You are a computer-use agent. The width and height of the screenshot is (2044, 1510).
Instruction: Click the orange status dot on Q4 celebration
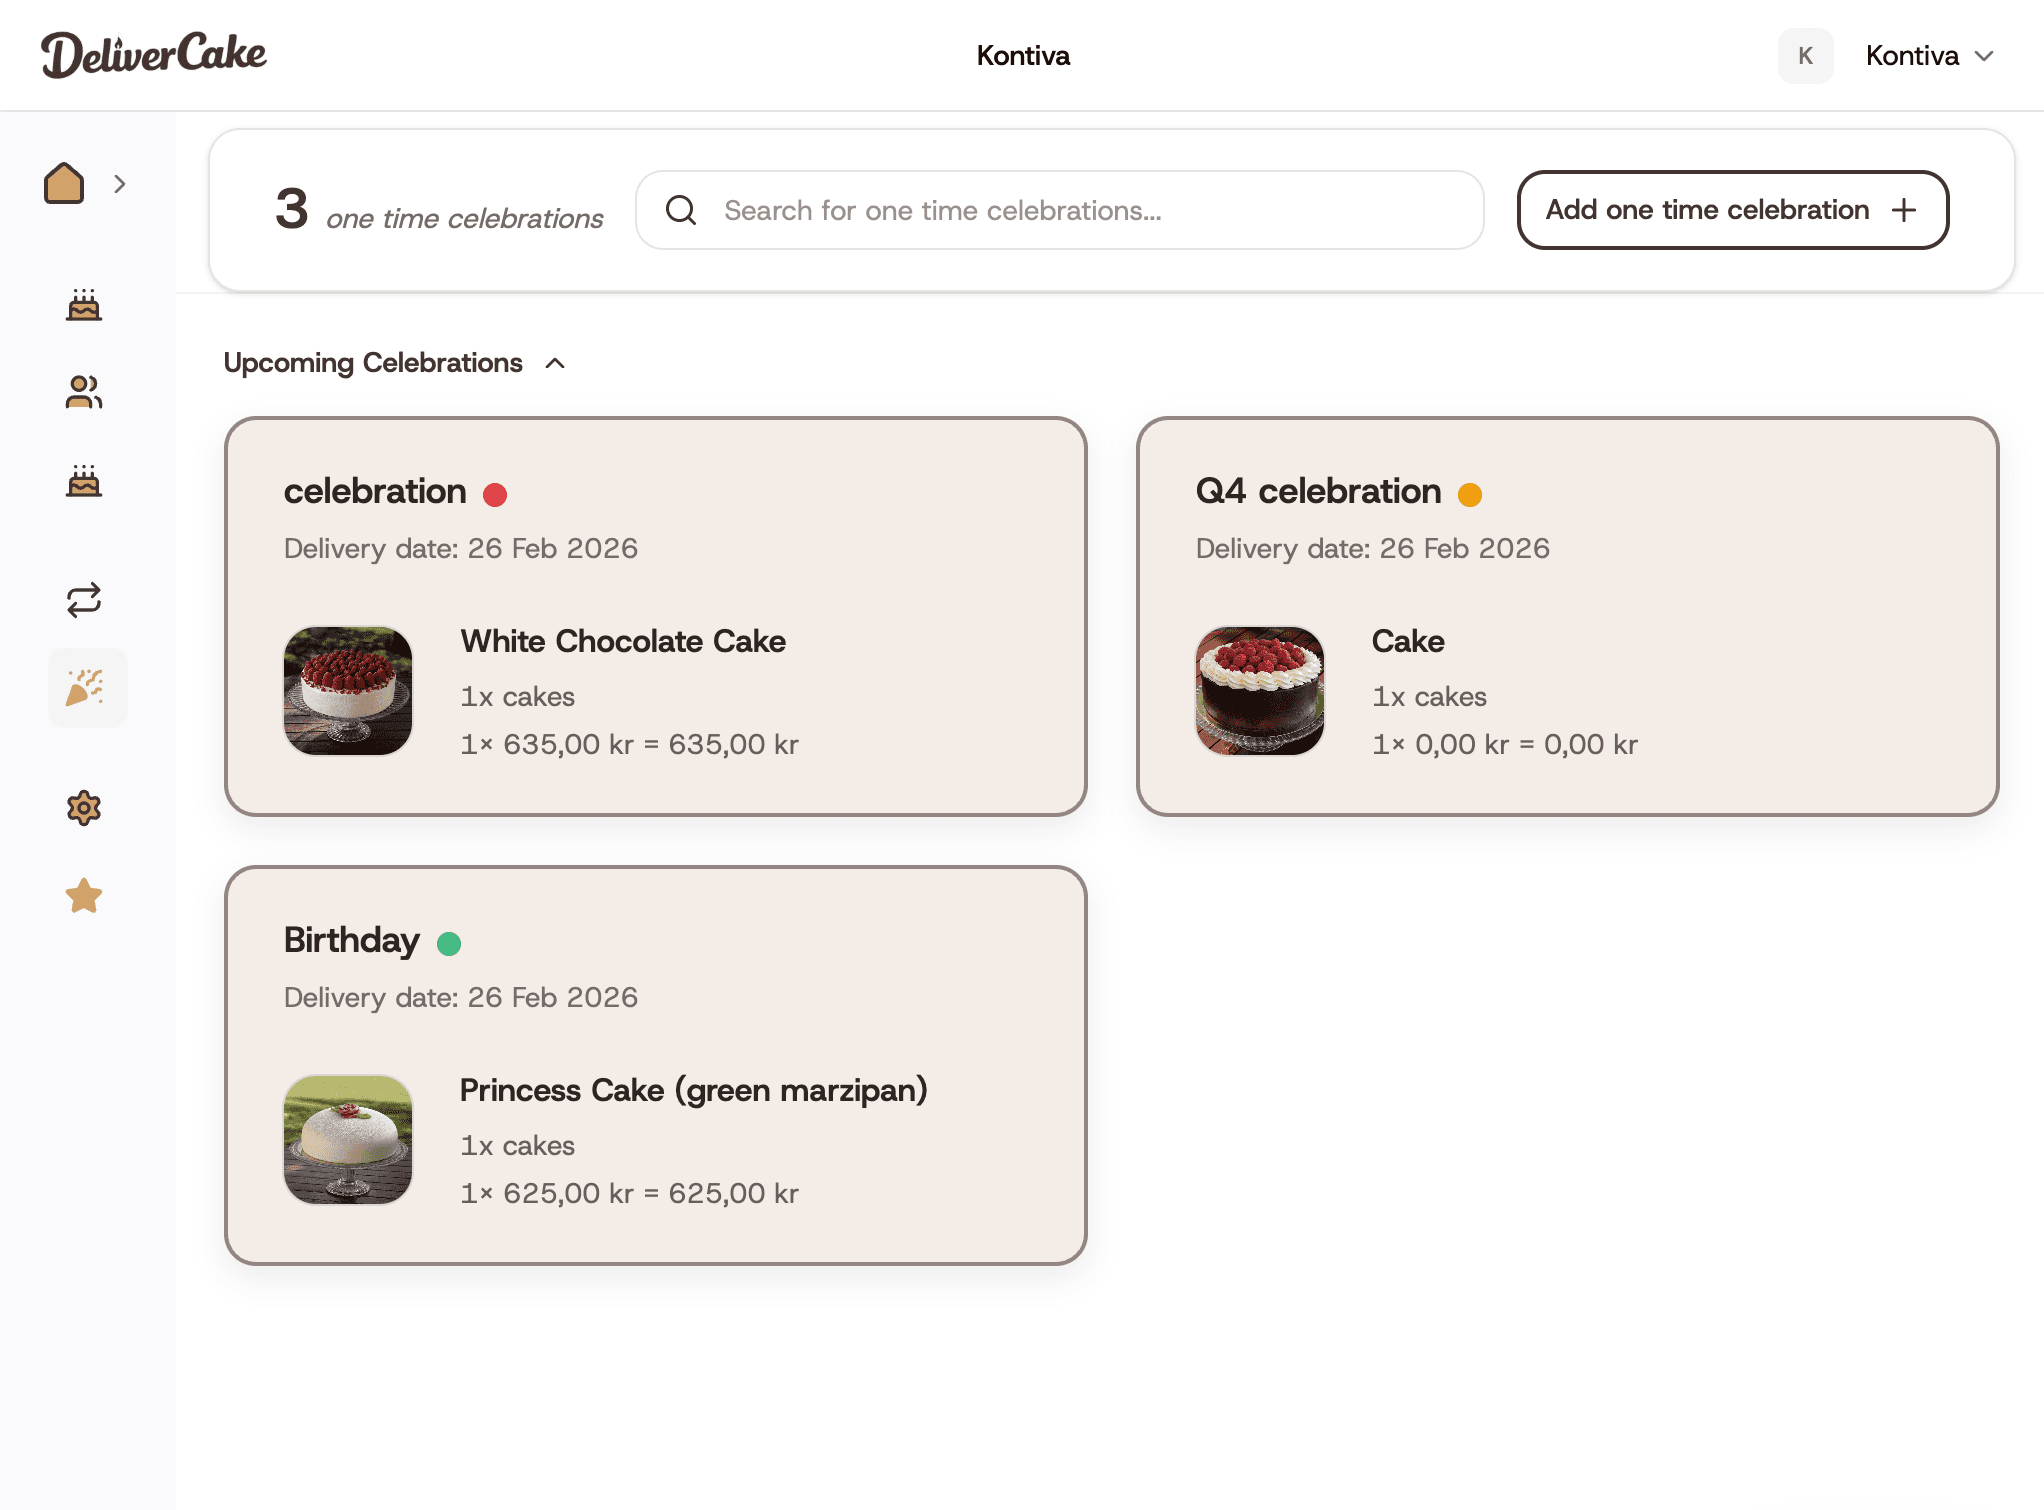[1469, 494]
